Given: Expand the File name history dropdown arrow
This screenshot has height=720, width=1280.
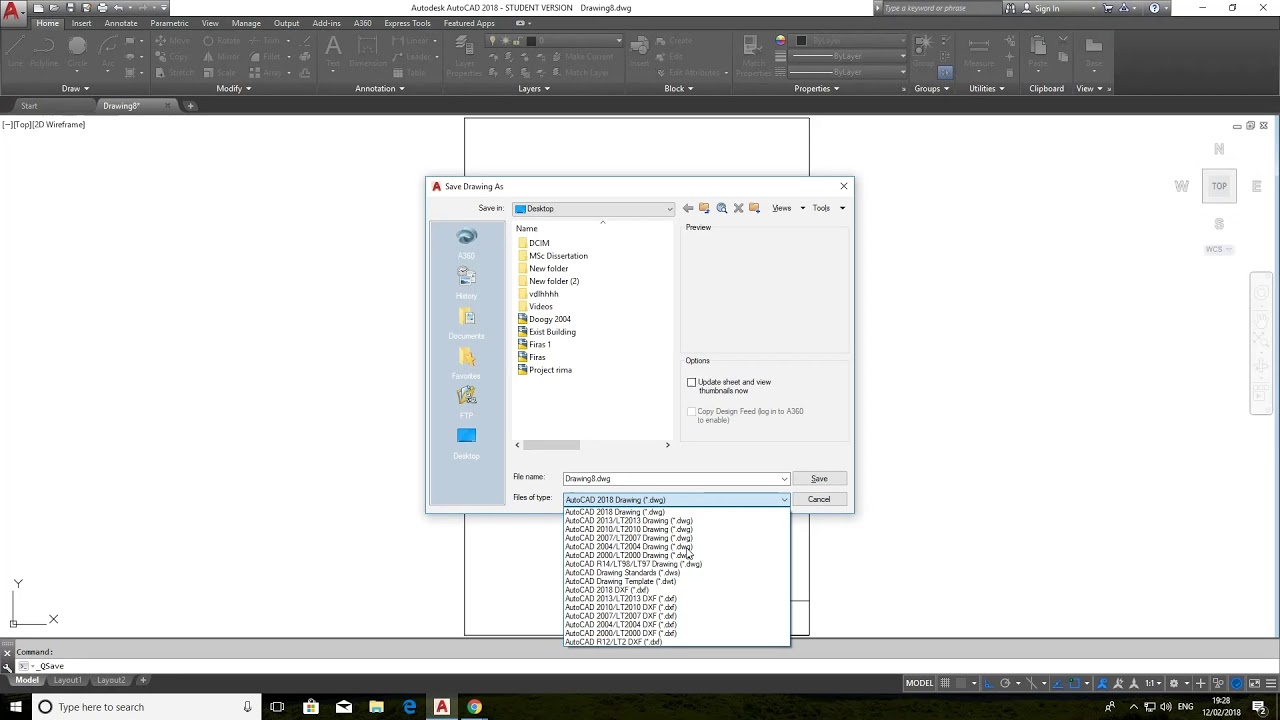Looking at the screenshot, I should (x=783, y=479).
